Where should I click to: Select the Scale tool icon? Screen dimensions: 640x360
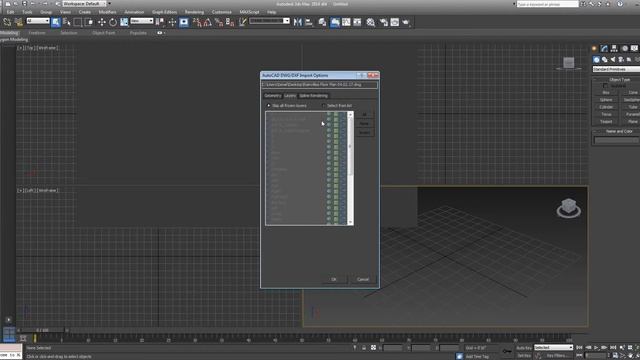click(x=124, y=22)
